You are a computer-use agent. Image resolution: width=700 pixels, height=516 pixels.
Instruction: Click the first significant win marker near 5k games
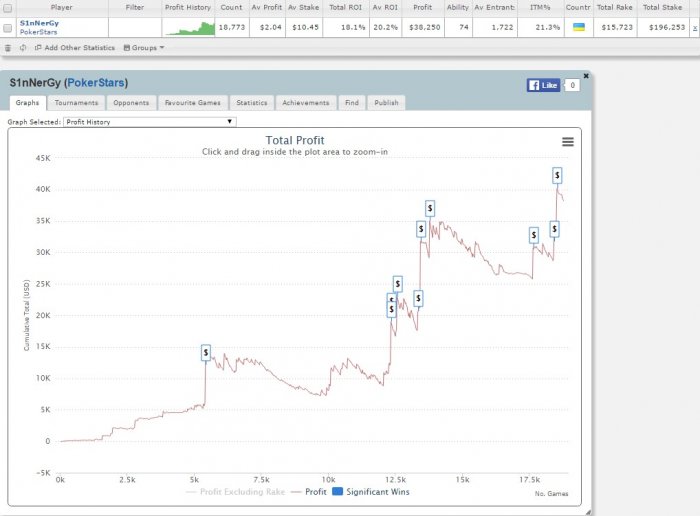click(206, 353)
